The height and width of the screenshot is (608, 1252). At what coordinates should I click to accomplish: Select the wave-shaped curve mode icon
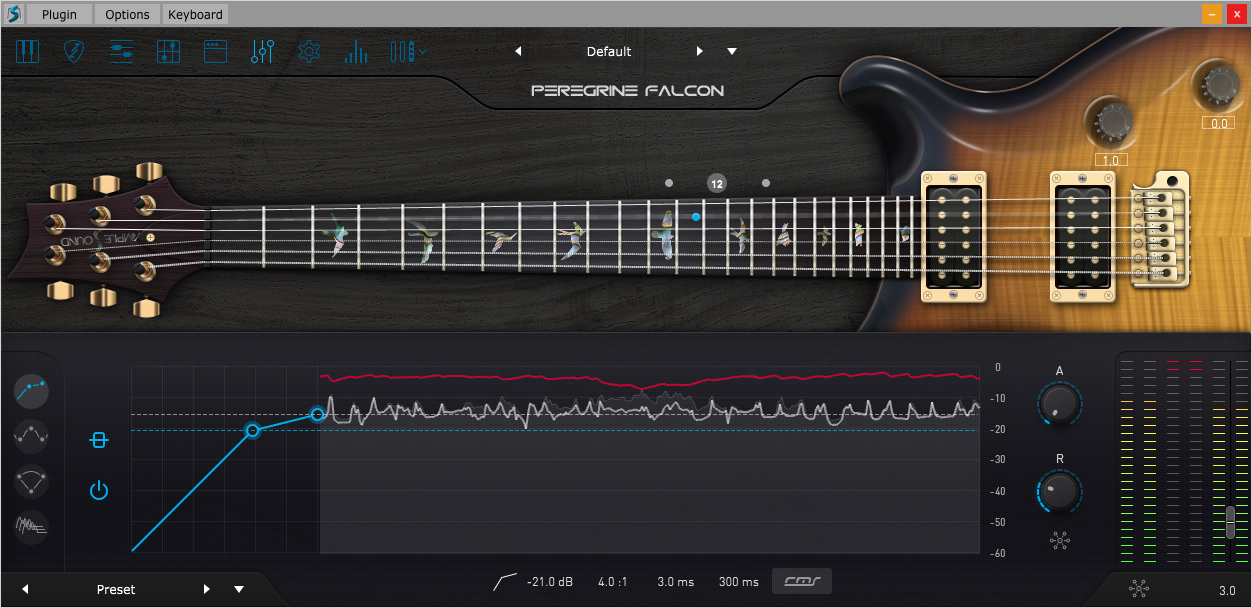(x=32, y=435)
